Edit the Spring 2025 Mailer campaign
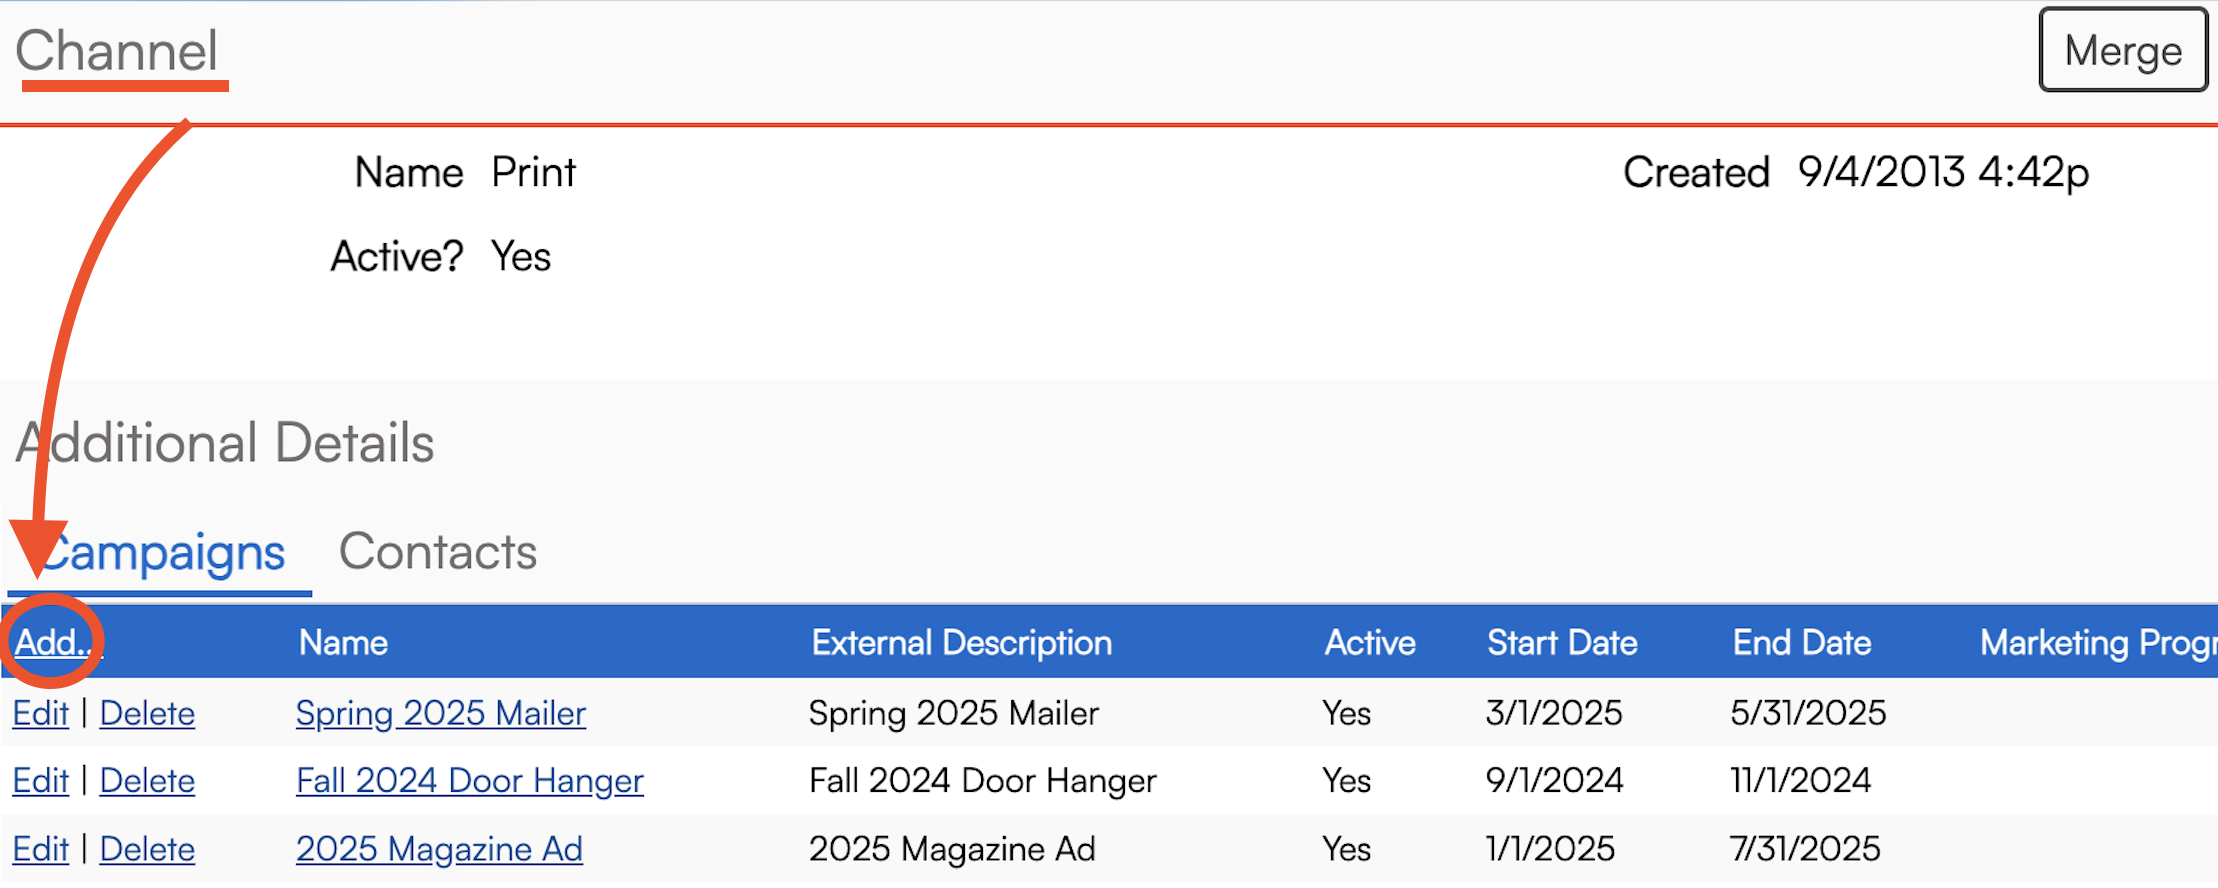The image size is (2218, 888). point(41,714)
